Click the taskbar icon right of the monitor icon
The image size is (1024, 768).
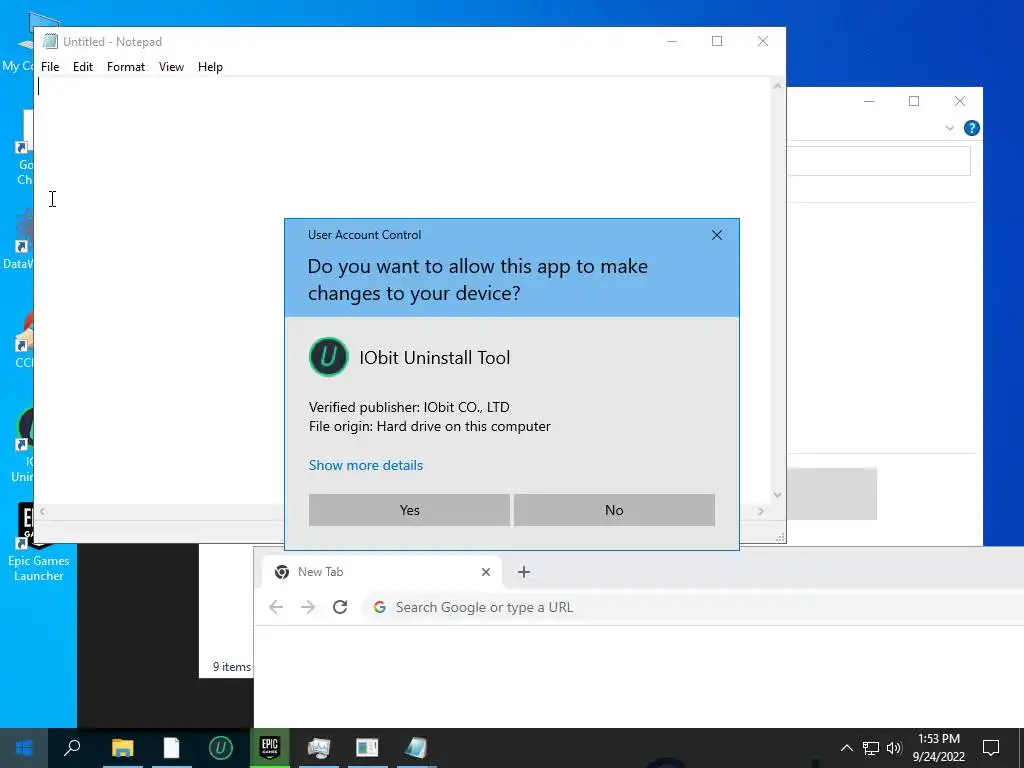(x=367, y=748)
